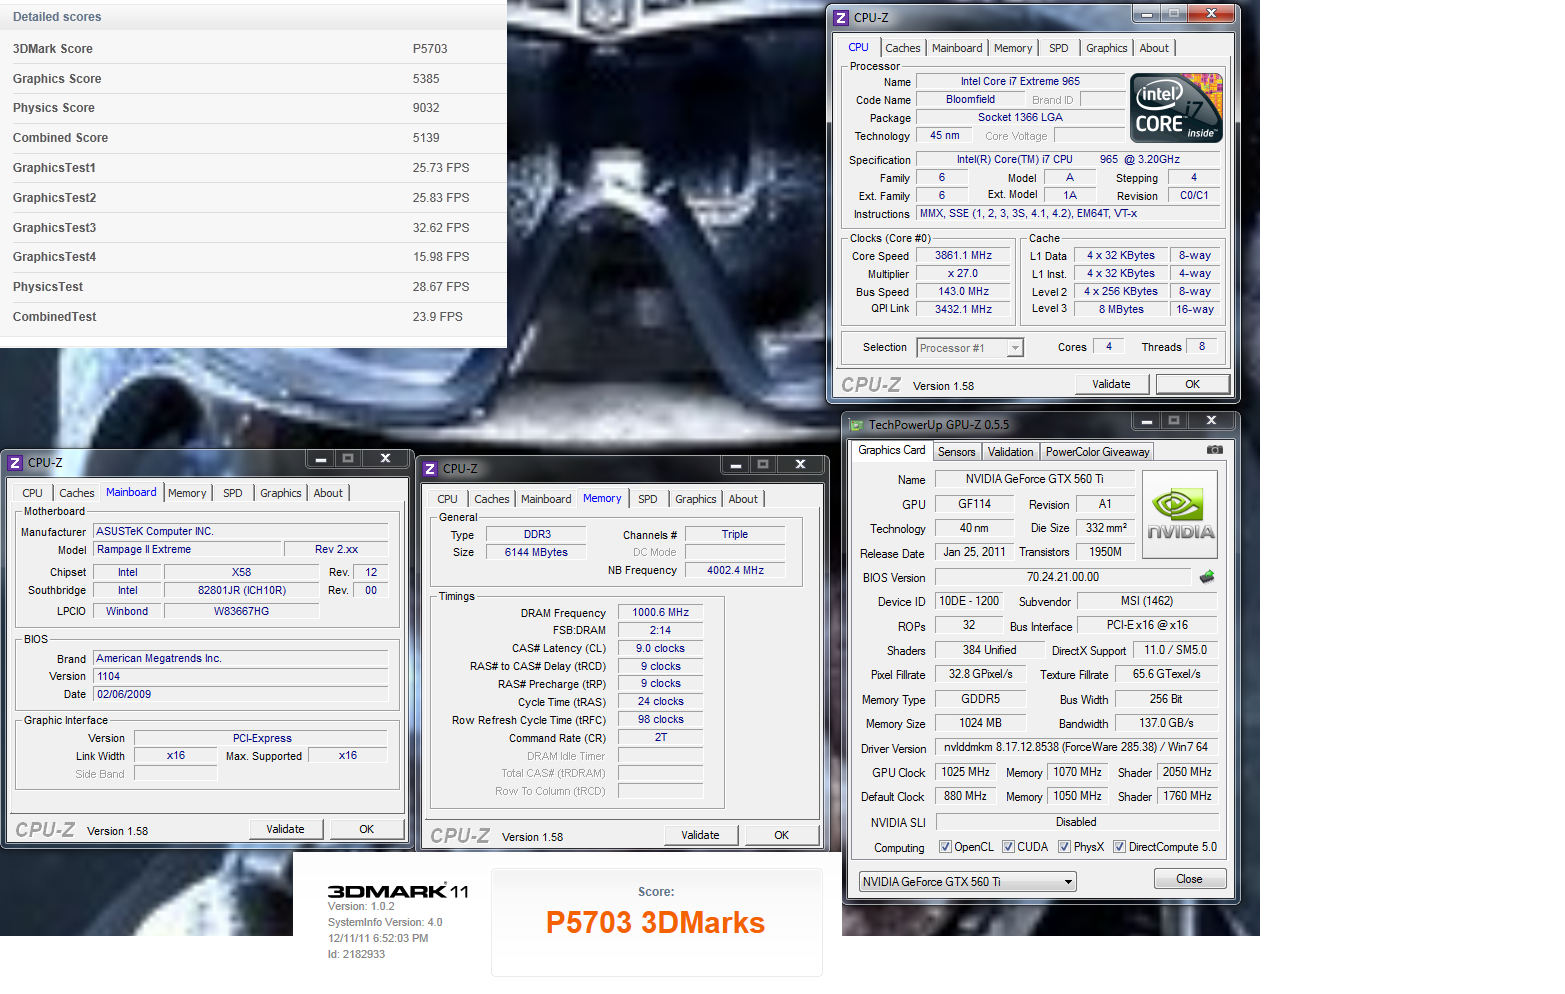Open About tab in the Mainboard CPU-Z window
This screenshot has height=994, width=1565.
(x=328, y=493)
